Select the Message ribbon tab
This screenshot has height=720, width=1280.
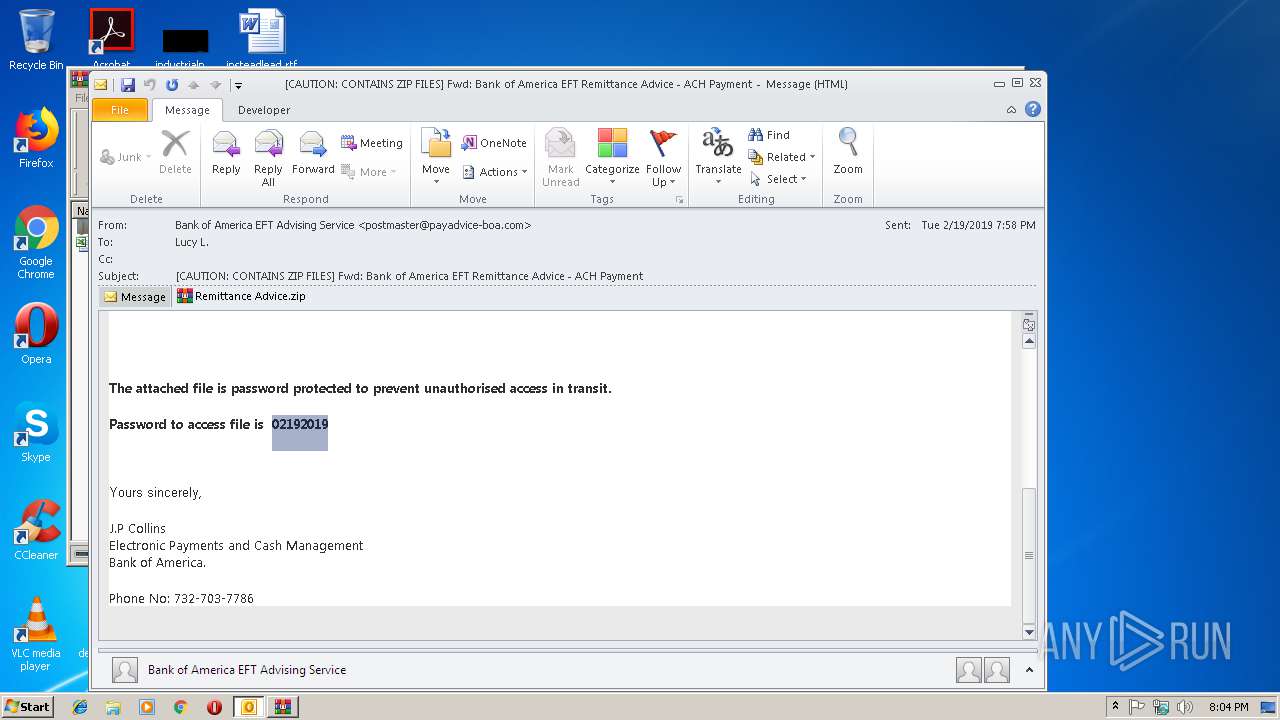pyautogui.click(x=187, y=110)
